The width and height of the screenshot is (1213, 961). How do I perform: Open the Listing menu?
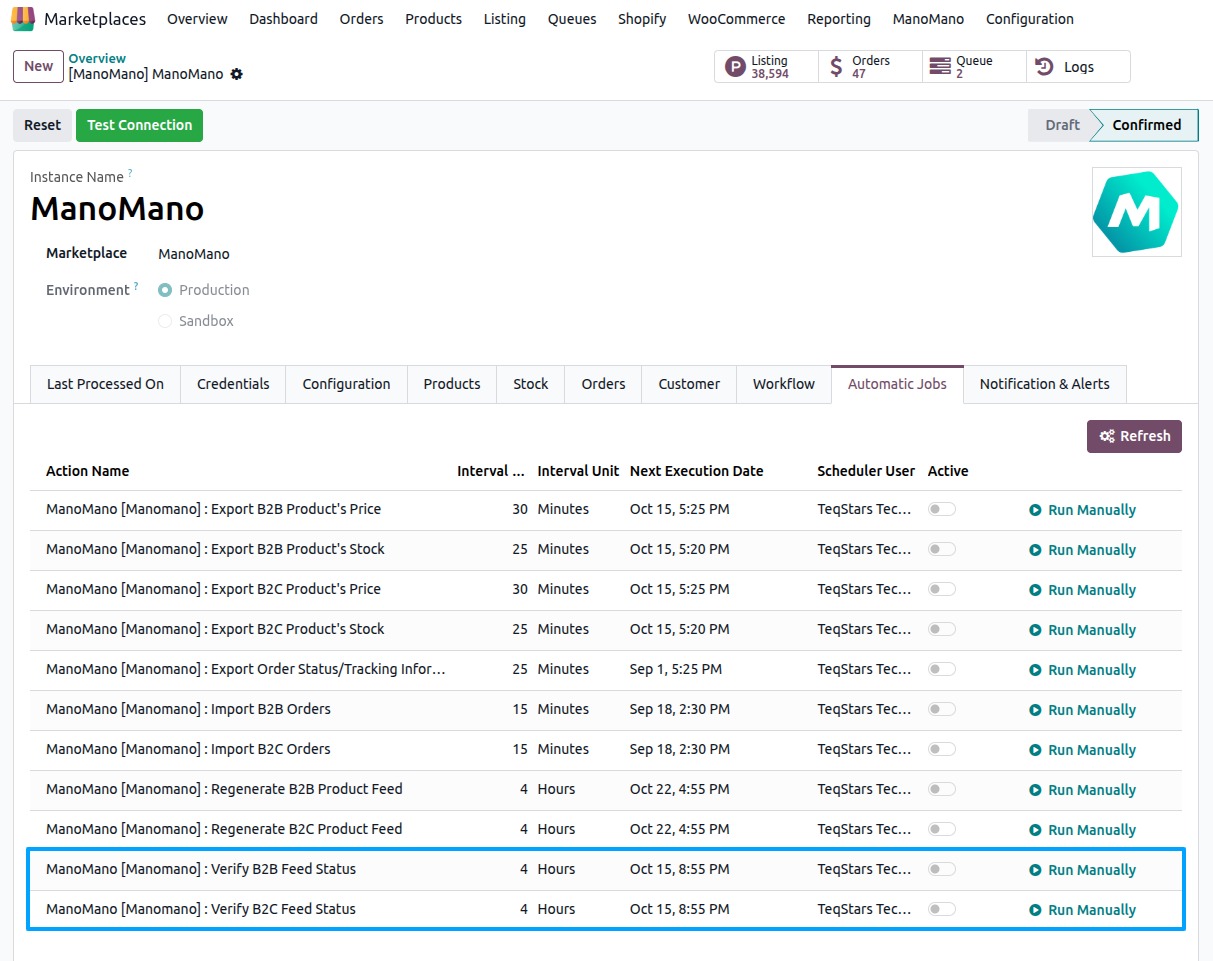coord(504,19)
